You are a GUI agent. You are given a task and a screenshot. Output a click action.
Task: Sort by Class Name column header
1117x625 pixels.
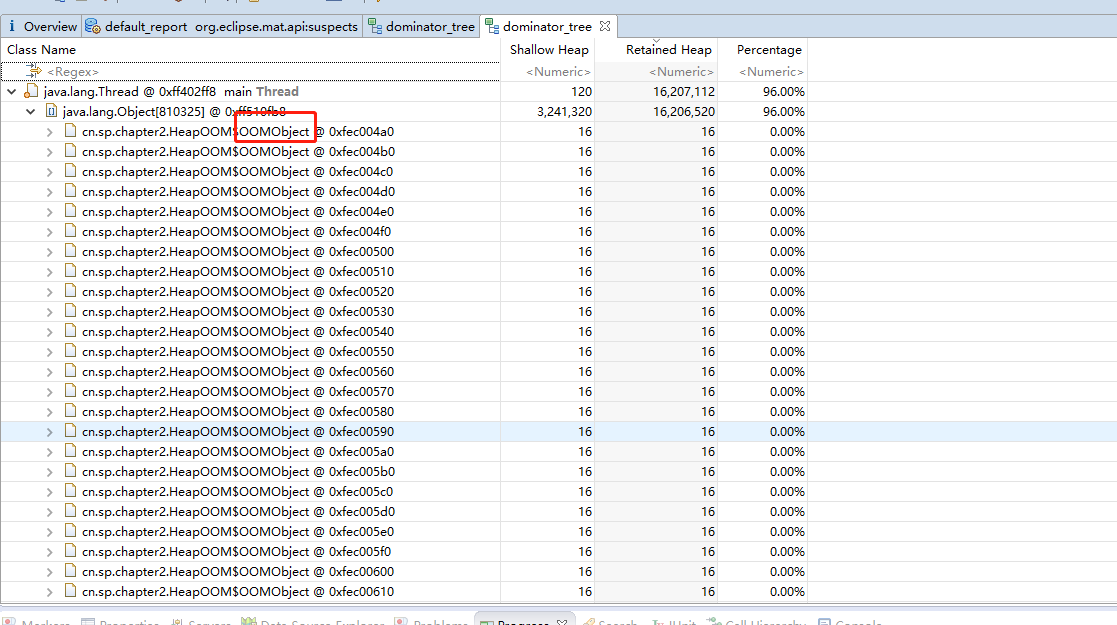tap(41, 50)
